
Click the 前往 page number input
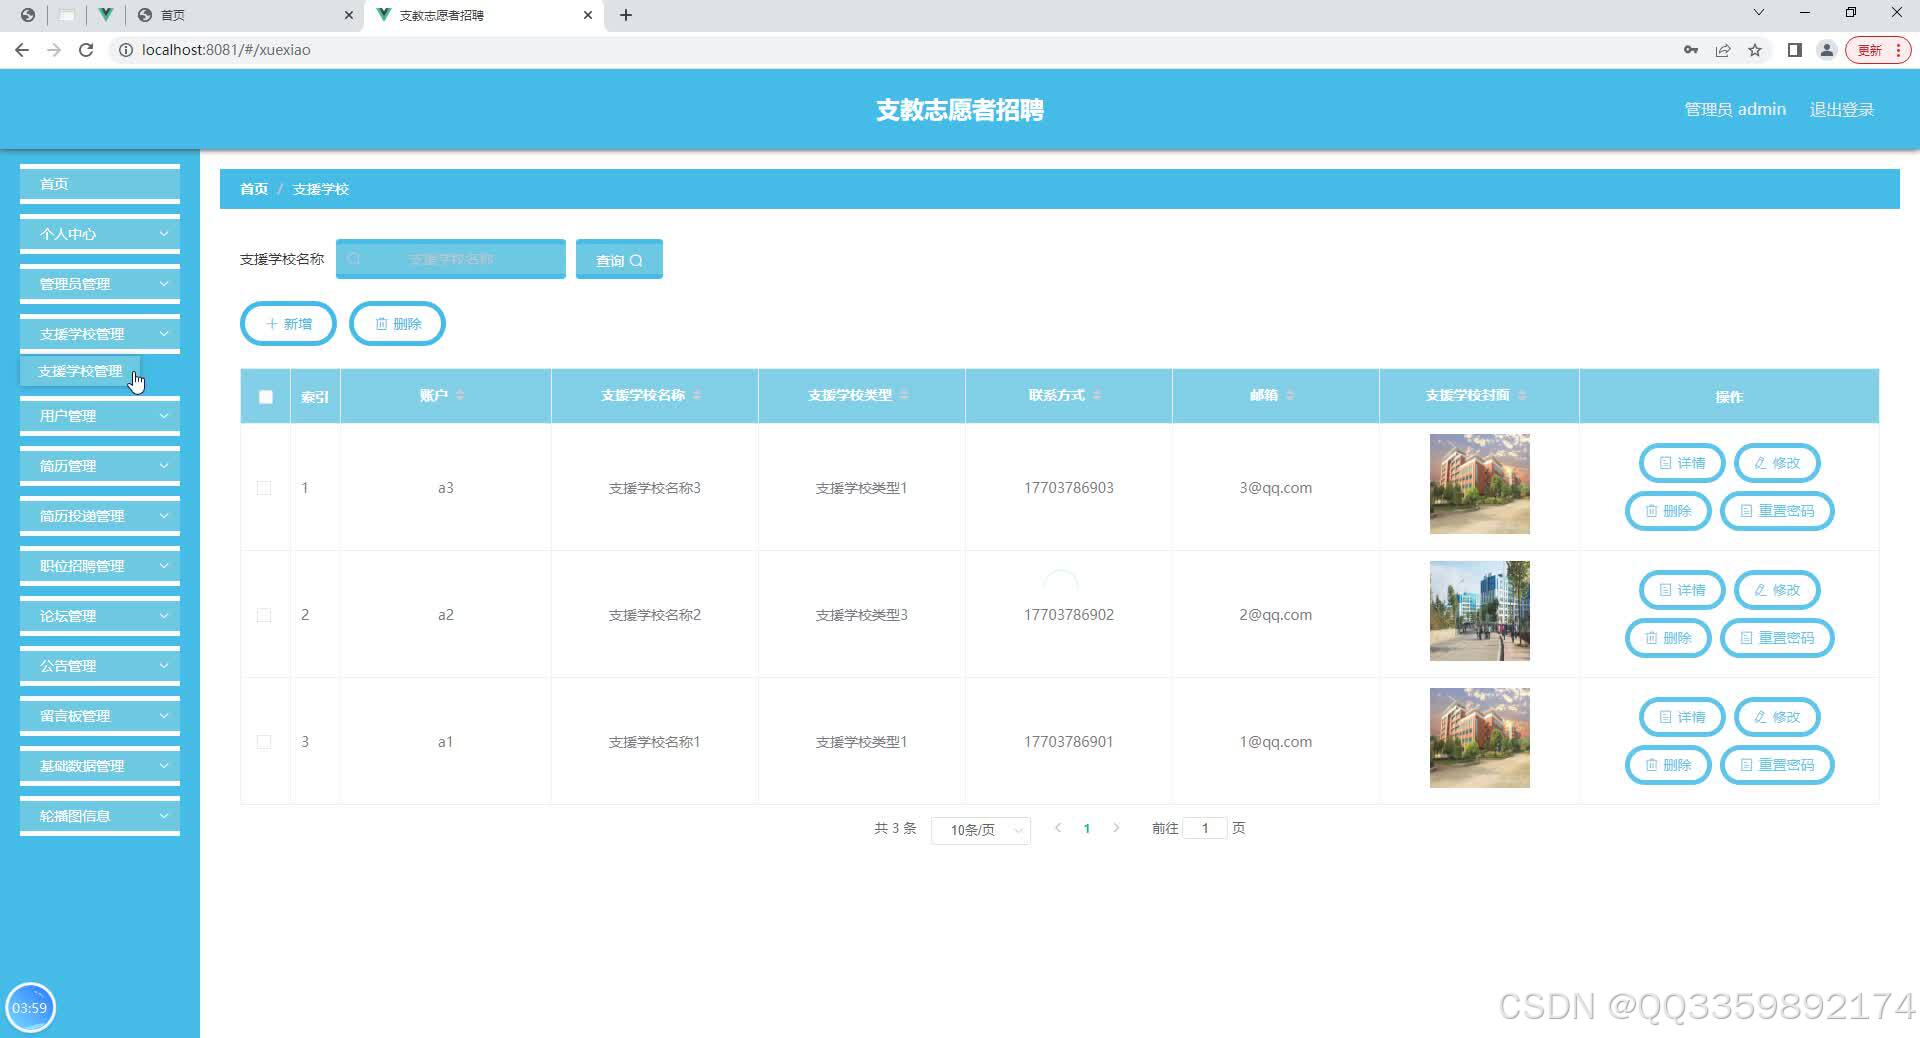(1205, 828)
